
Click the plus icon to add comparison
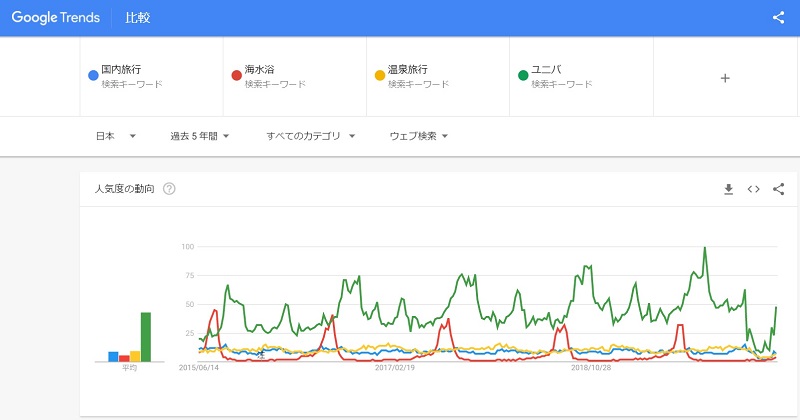click(x=725, y=78)
